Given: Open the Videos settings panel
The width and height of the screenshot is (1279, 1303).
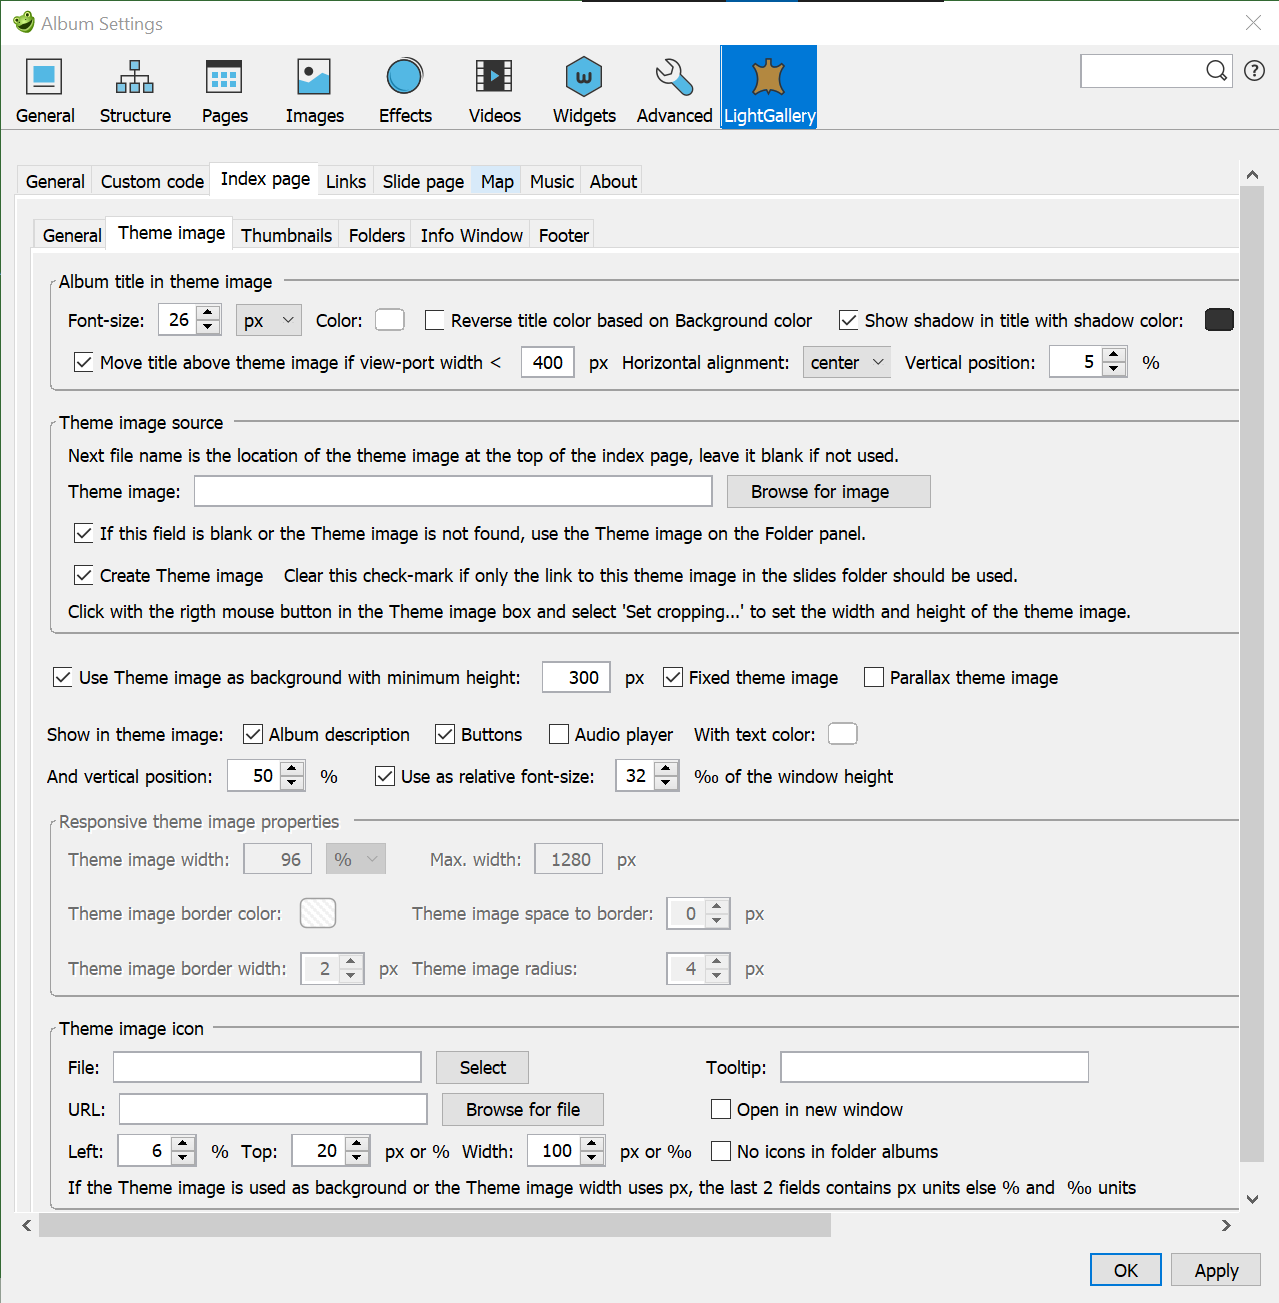Looking at the screenshot, I should (x=493, y=87).
